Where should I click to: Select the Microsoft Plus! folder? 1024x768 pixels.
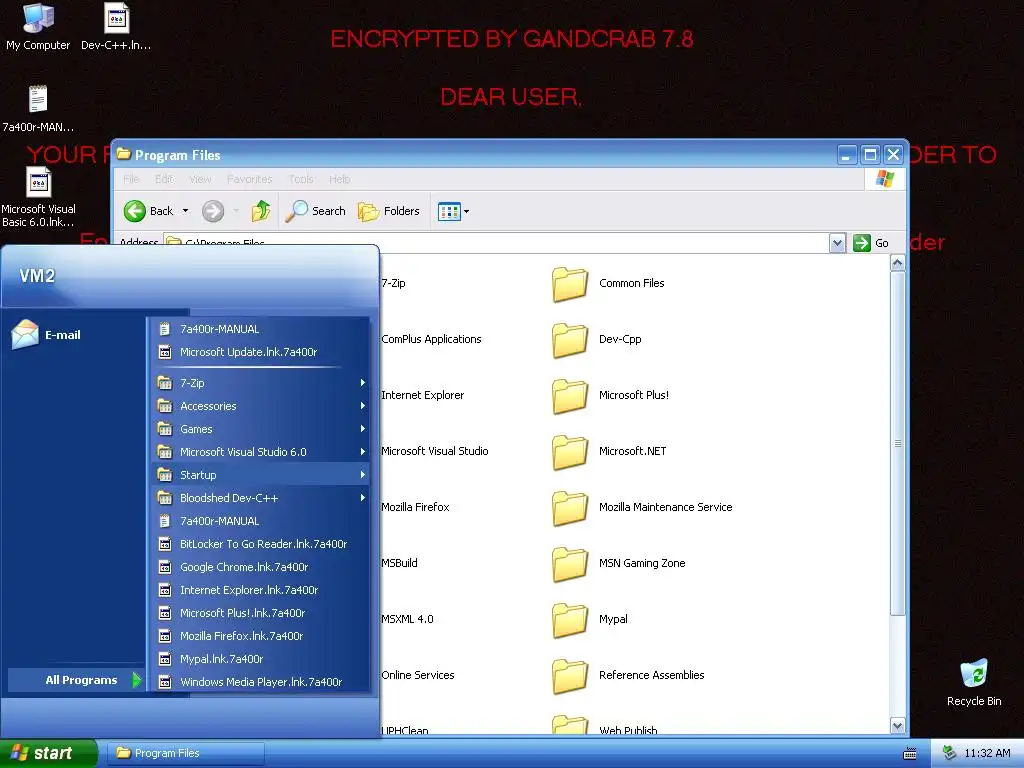tap(611, 395)
